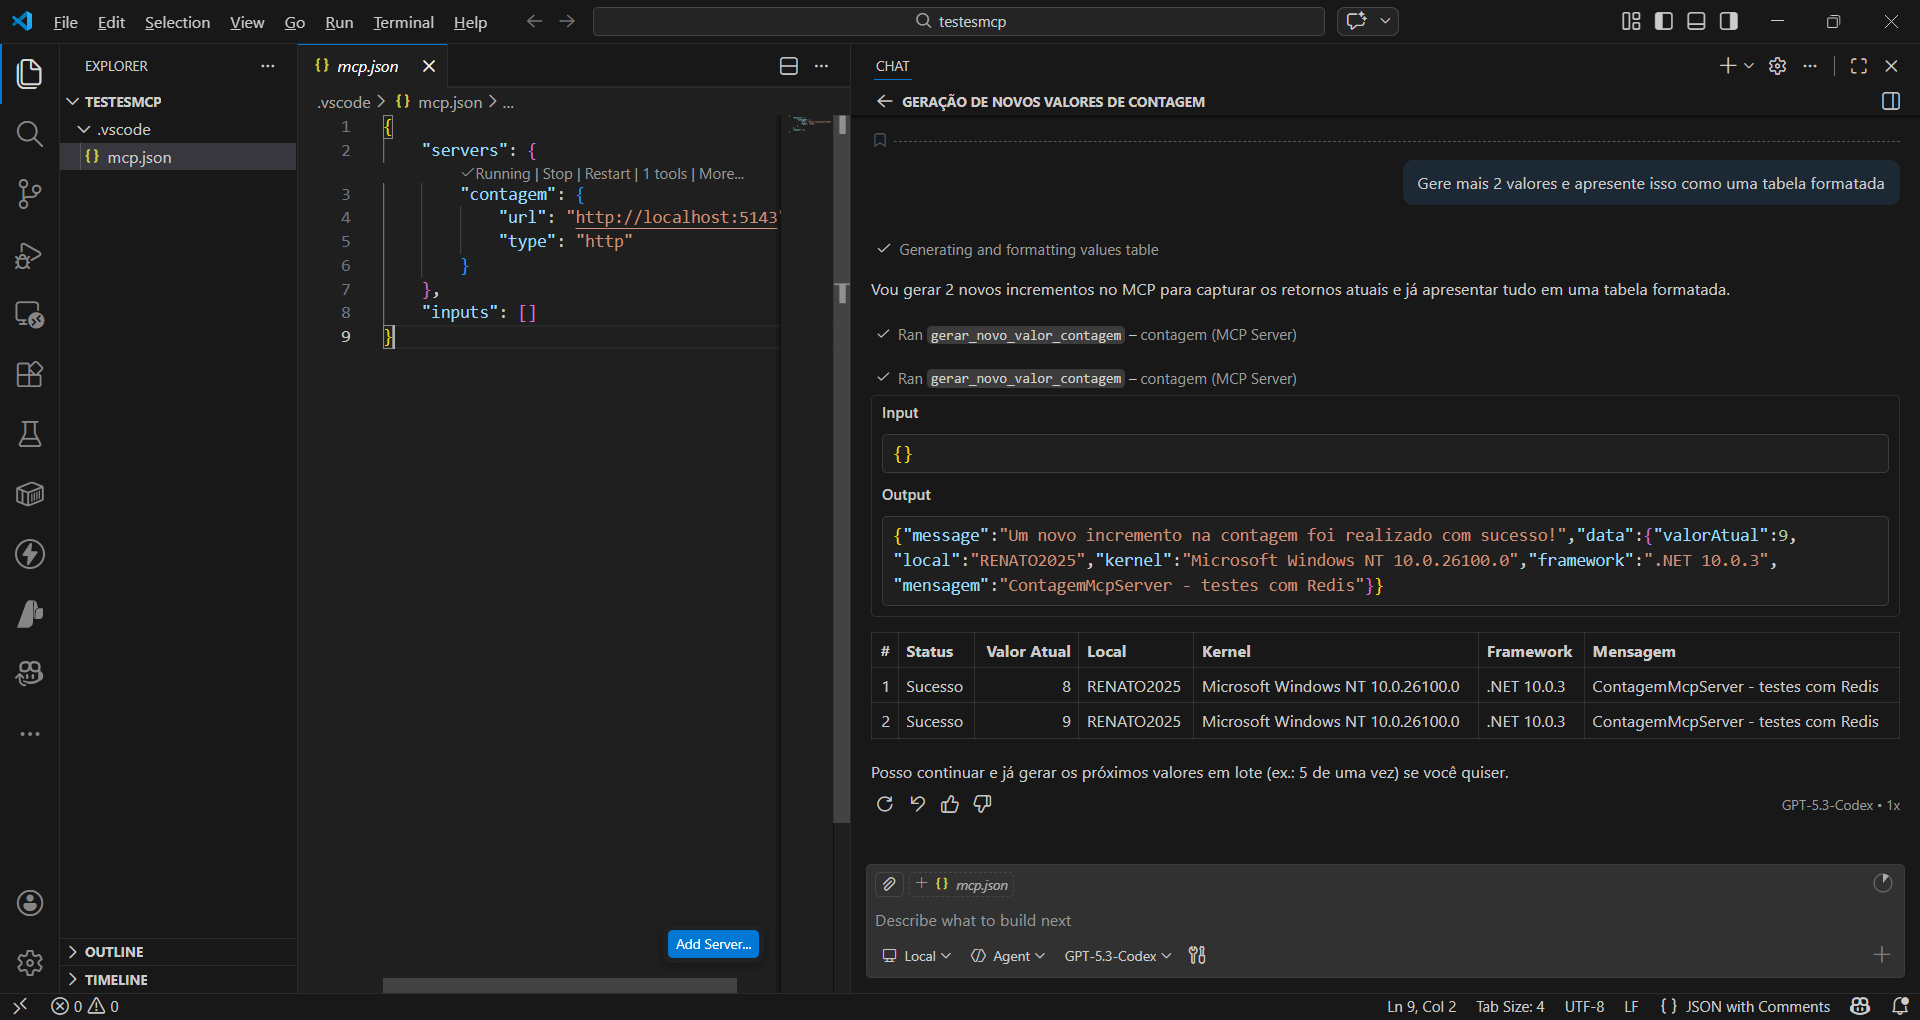Viewport: 1920px width, 1020px height.
Task: Restart the contagem MCP server
Action: tap(607, 174)
